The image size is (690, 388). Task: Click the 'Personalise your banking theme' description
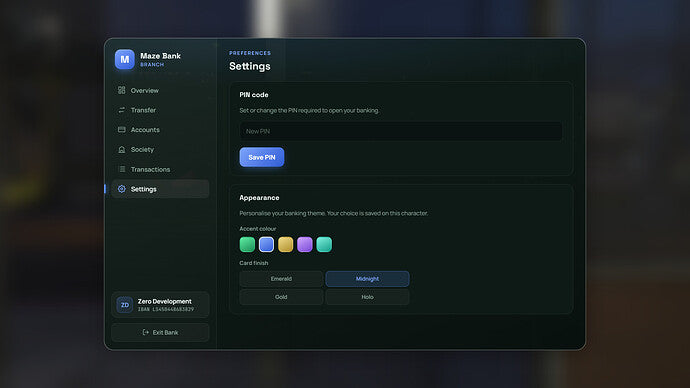point(334,213)
